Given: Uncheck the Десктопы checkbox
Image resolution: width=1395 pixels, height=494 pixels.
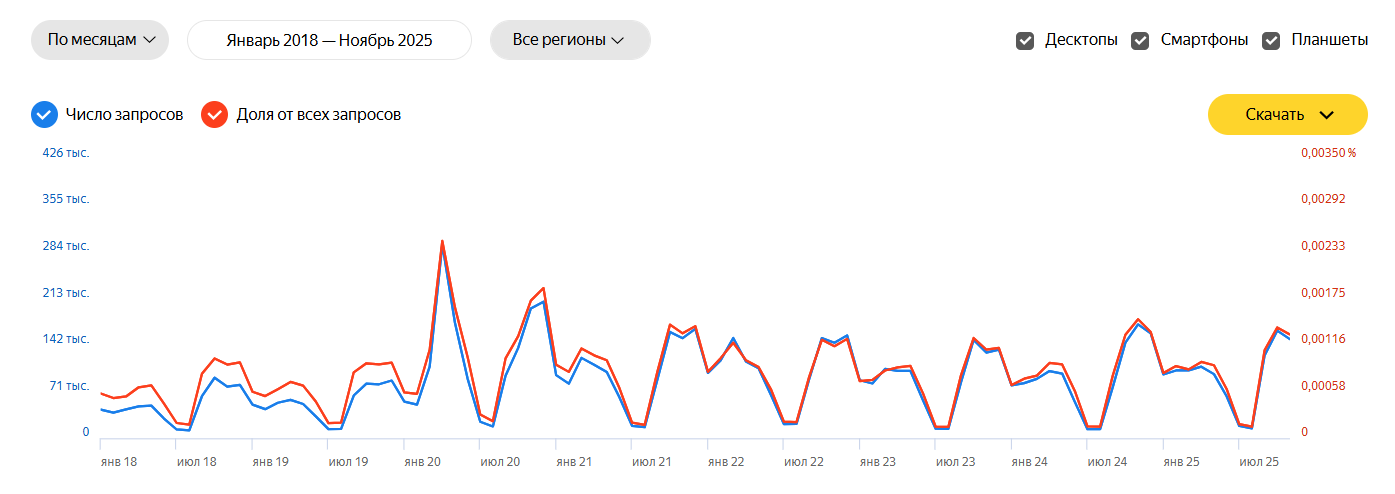Looking at the screenshot, I should (x=1025, y=41).
